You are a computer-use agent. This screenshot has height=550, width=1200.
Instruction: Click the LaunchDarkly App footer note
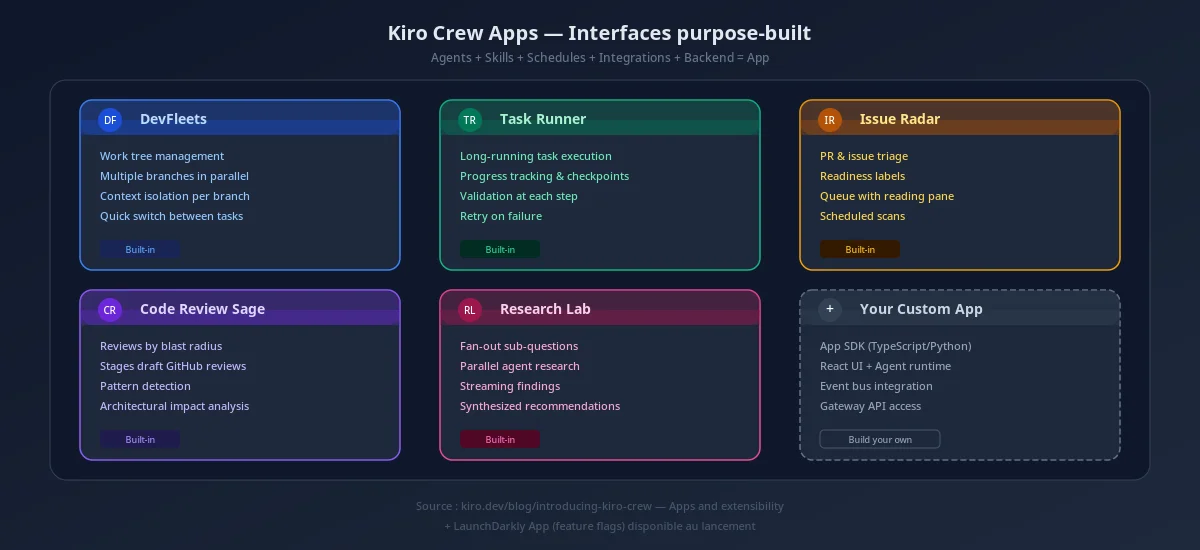[x=600, y=526]
